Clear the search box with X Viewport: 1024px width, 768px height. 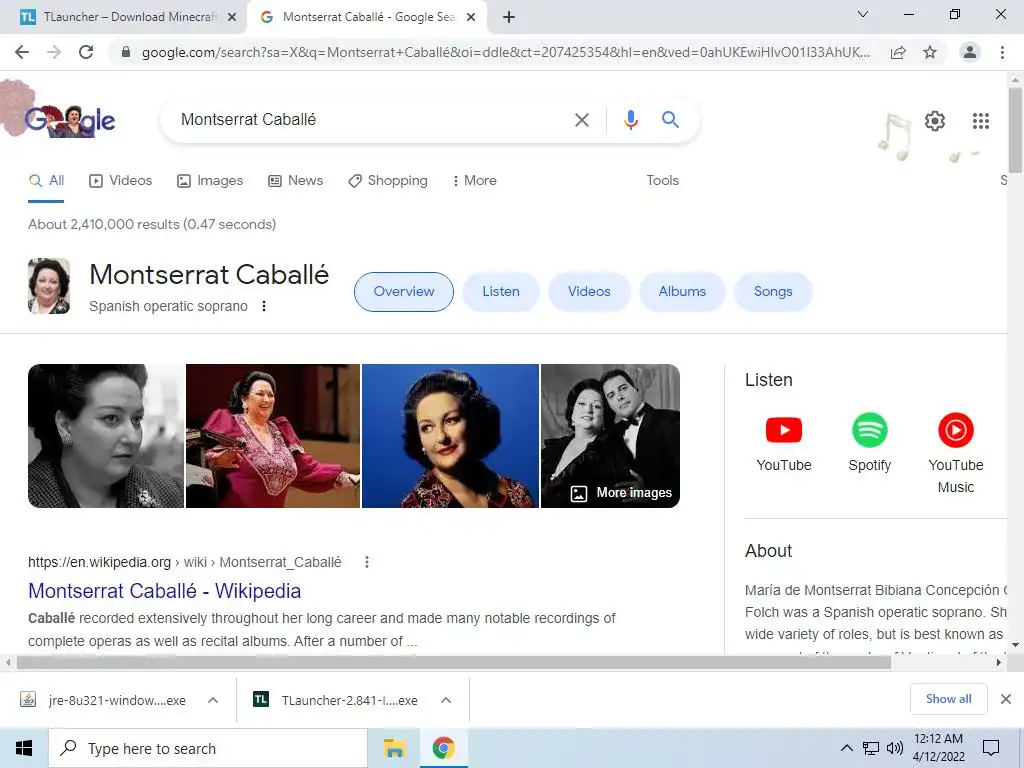[x=581, y=120]
